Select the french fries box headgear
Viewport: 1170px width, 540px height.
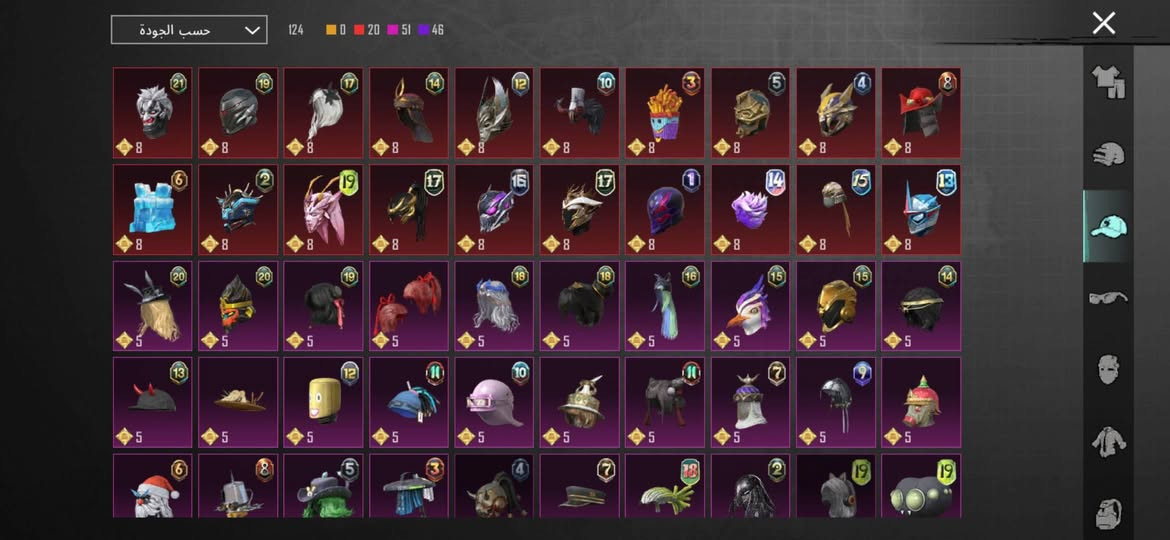tap(664, 113)
